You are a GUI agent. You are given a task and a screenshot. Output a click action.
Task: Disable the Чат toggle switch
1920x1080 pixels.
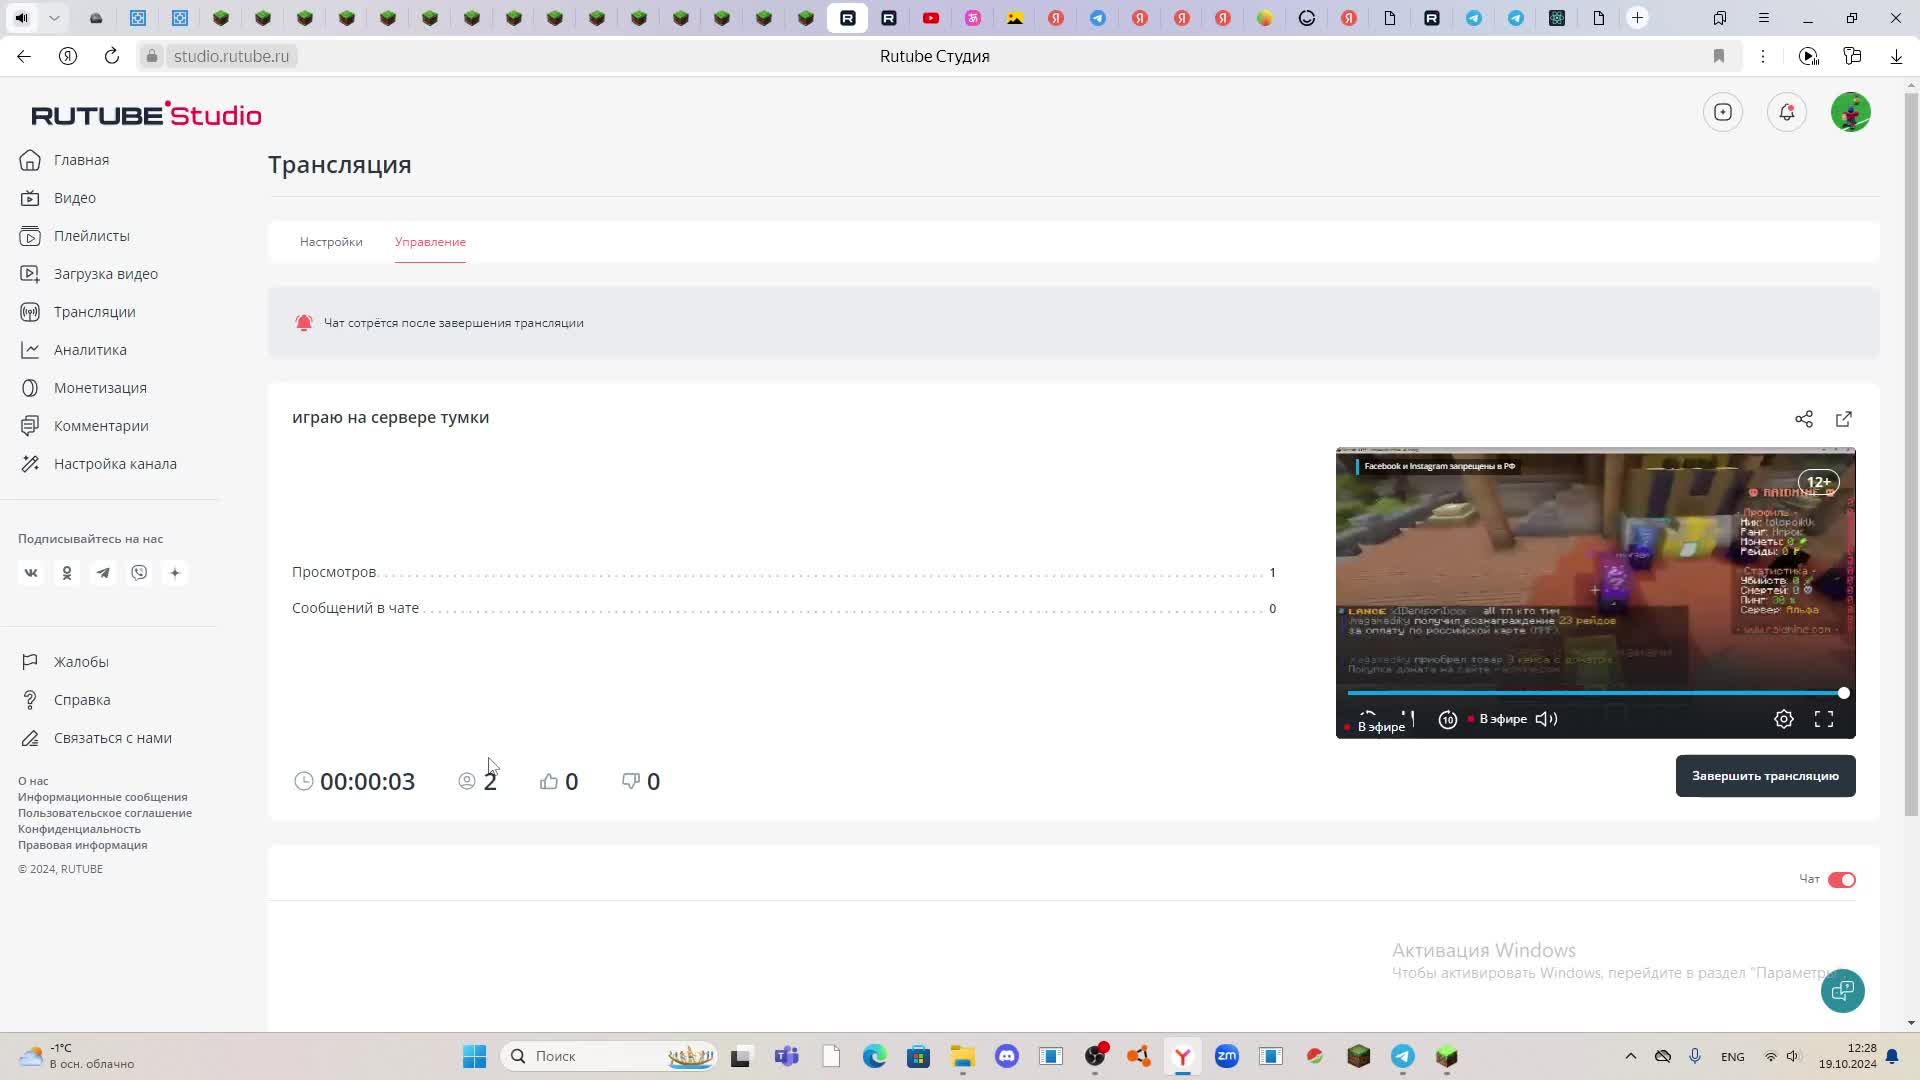point(1841,880)
